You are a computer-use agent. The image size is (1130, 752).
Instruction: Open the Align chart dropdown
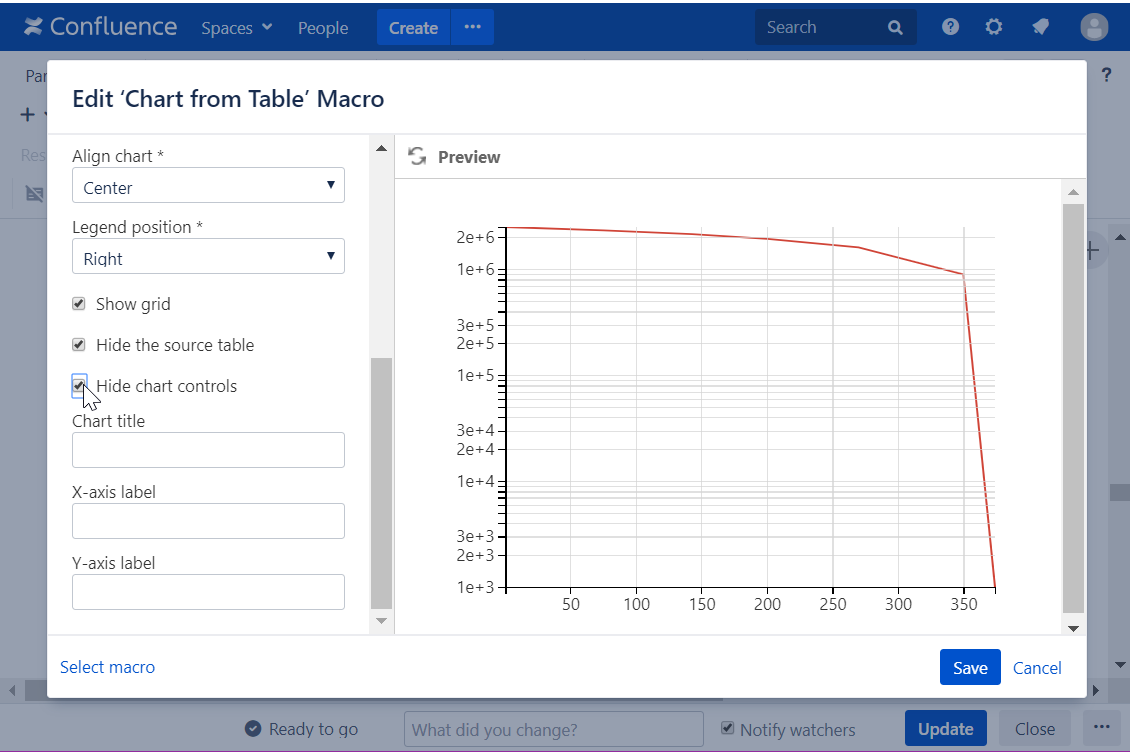pos(208,186)
